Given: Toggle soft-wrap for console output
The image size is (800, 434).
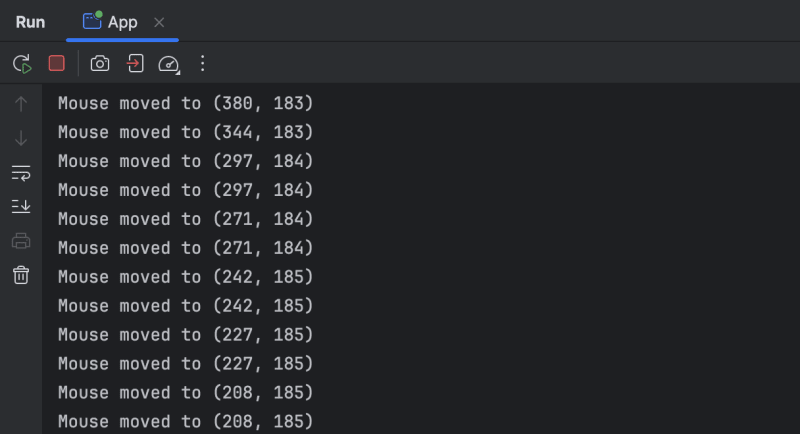Looking at the screenshot, I should point(21,173).
